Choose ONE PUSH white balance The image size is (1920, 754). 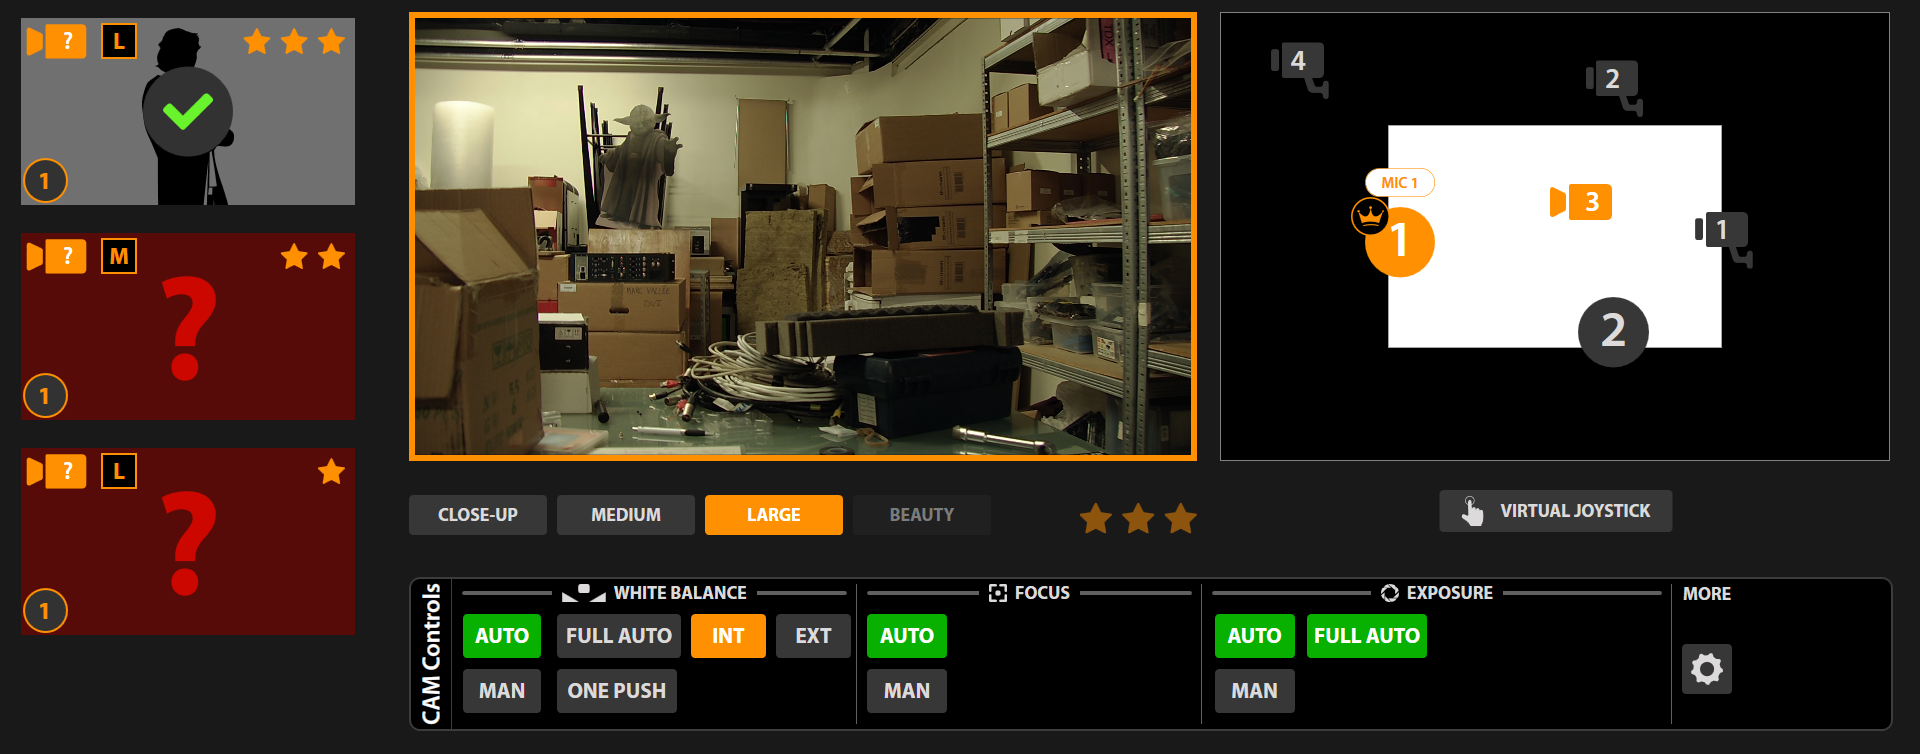[616, 691]
